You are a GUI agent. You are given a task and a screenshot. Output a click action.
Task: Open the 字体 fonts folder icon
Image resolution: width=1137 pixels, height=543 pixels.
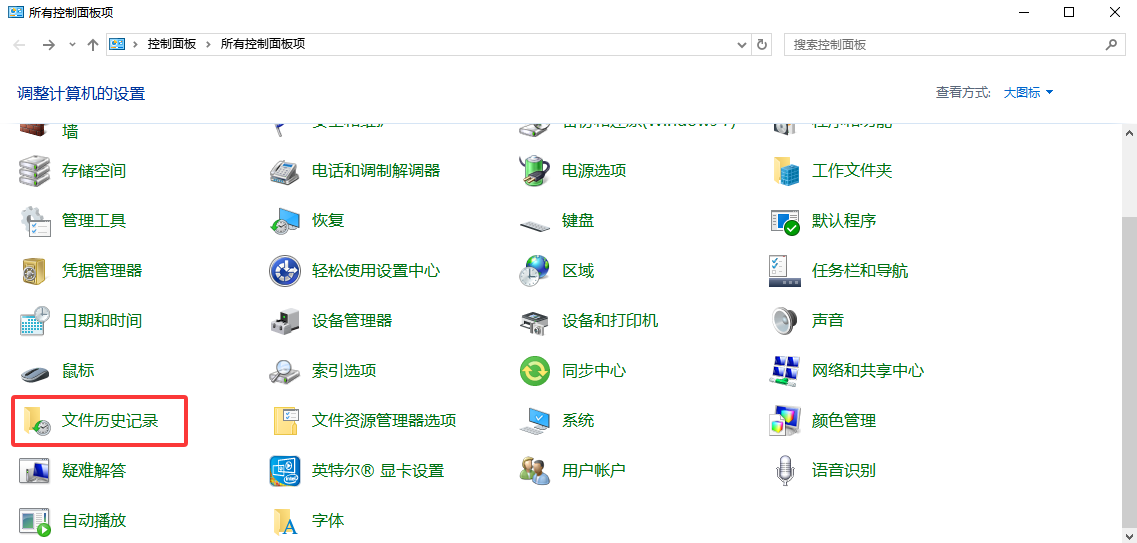[286, 521]
